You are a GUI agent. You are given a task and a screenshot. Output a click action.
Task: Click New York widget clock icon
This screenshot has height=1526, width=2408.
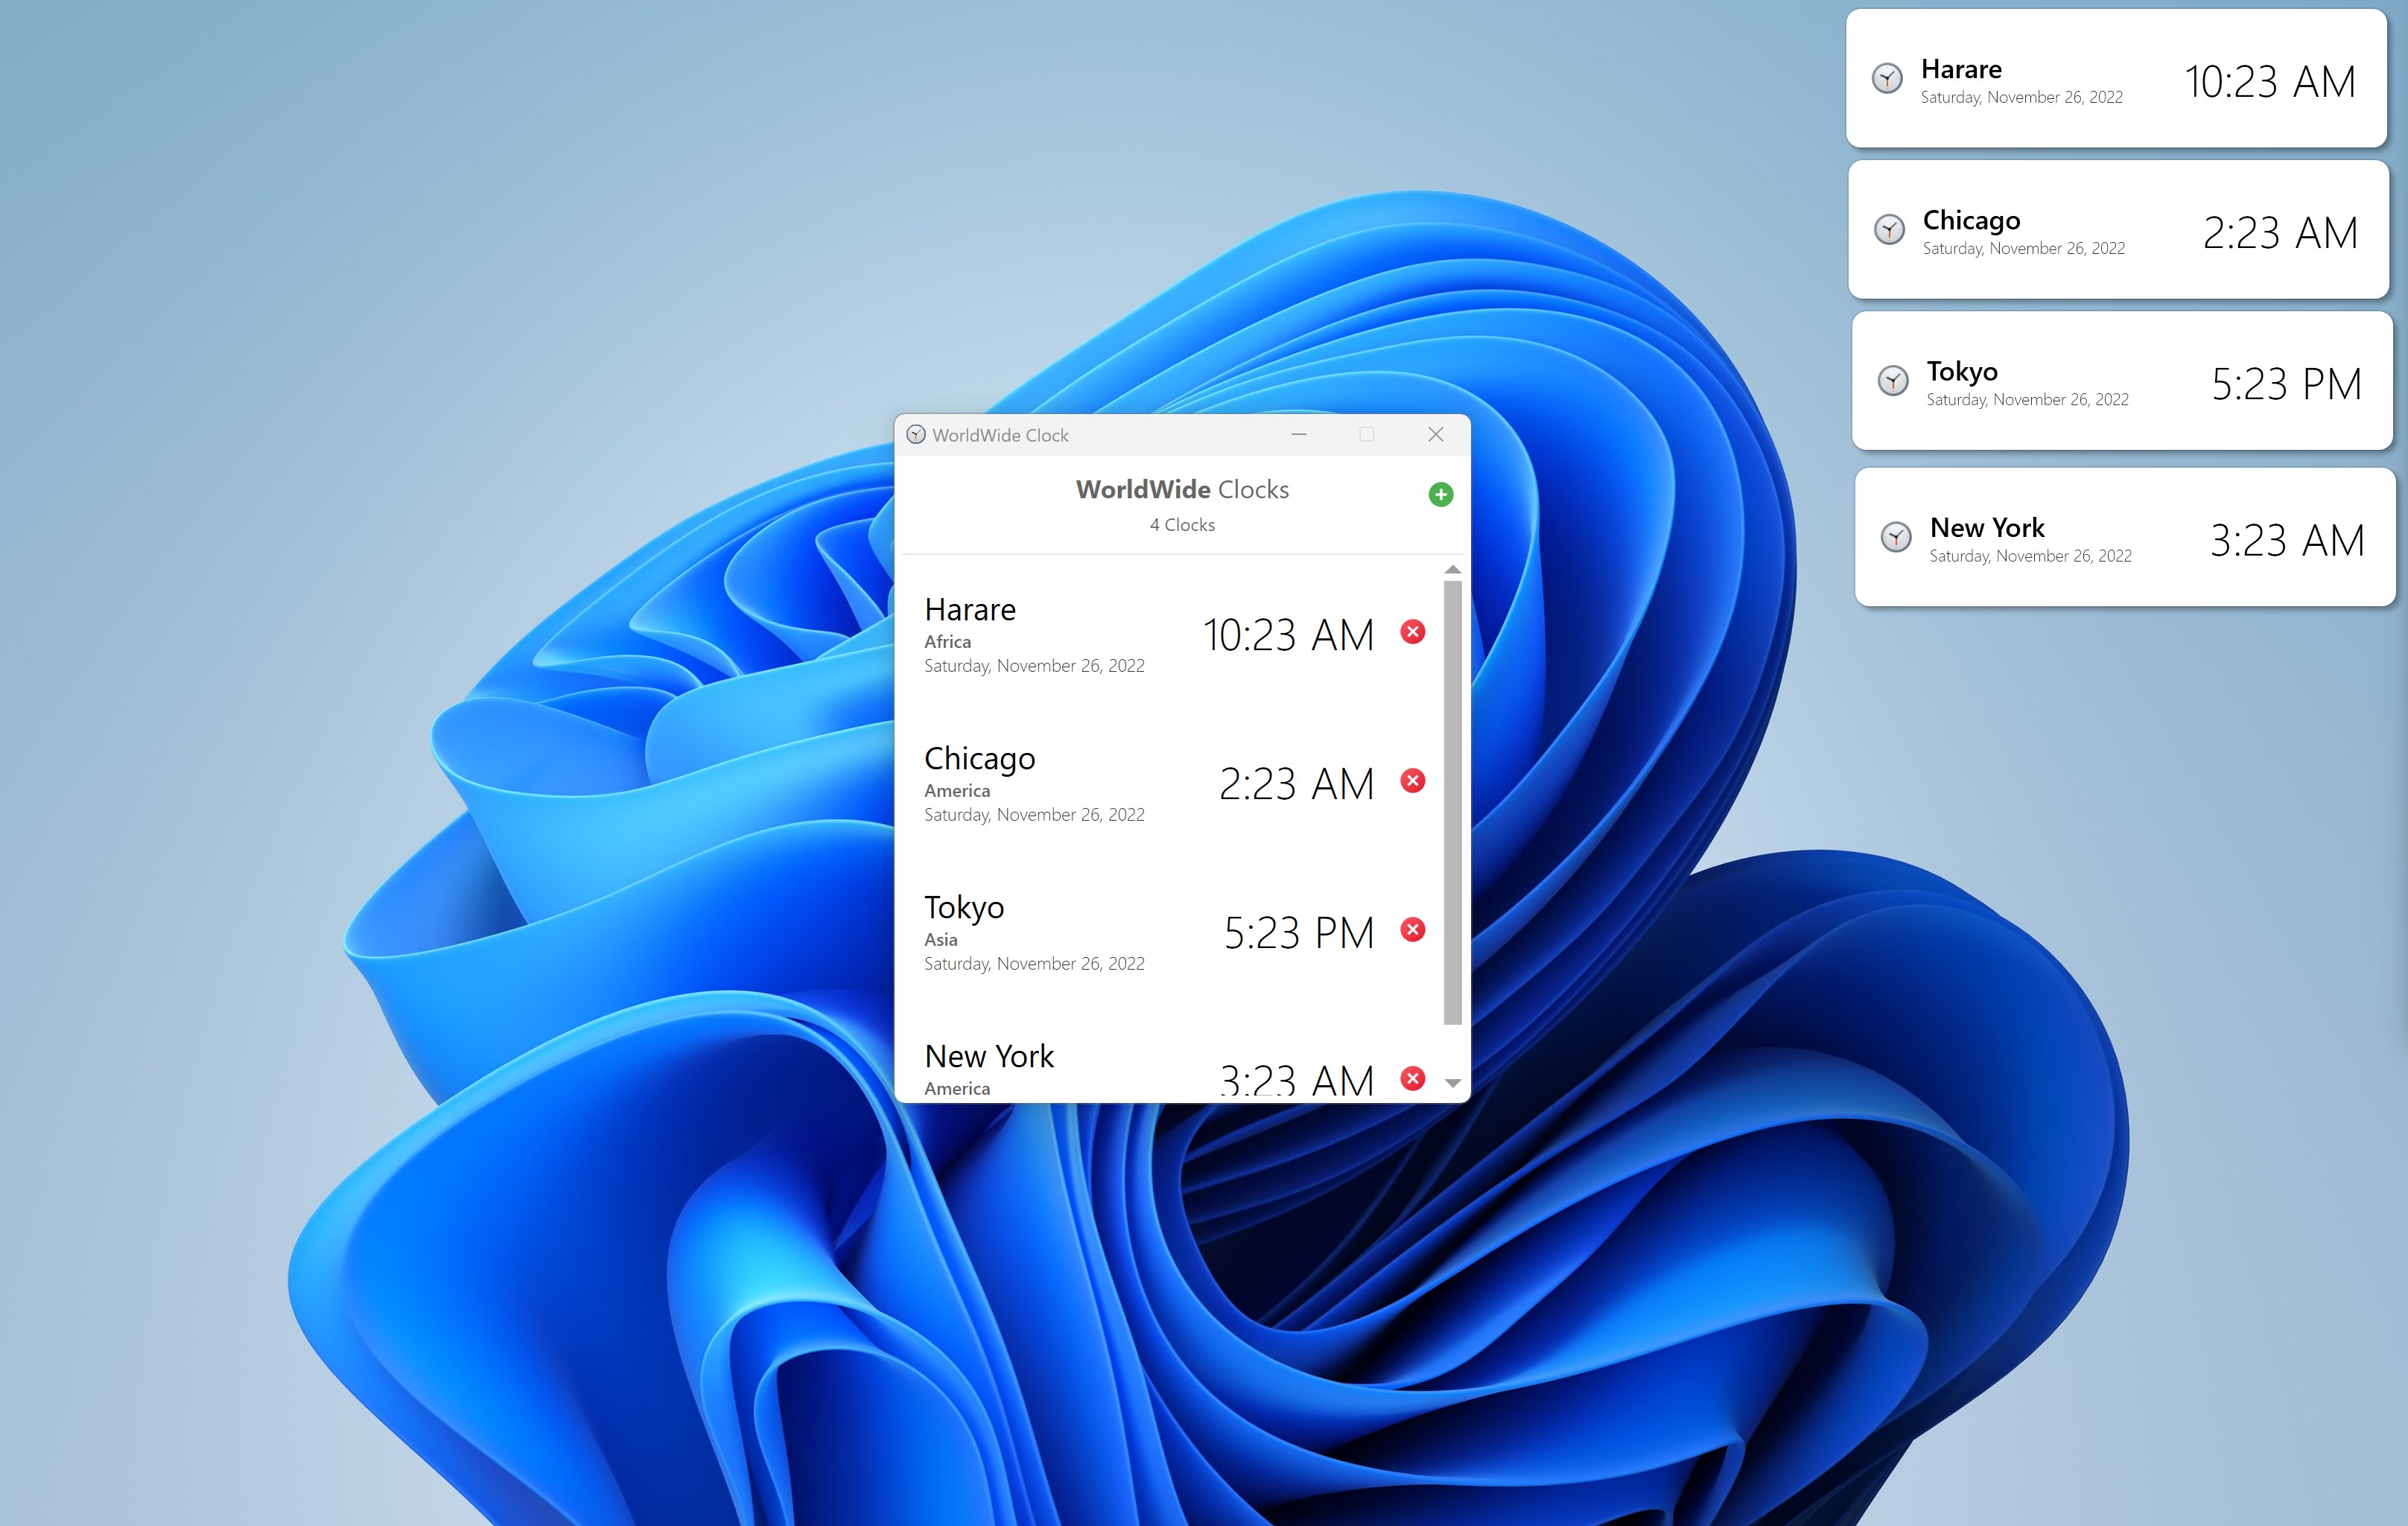1895,537
